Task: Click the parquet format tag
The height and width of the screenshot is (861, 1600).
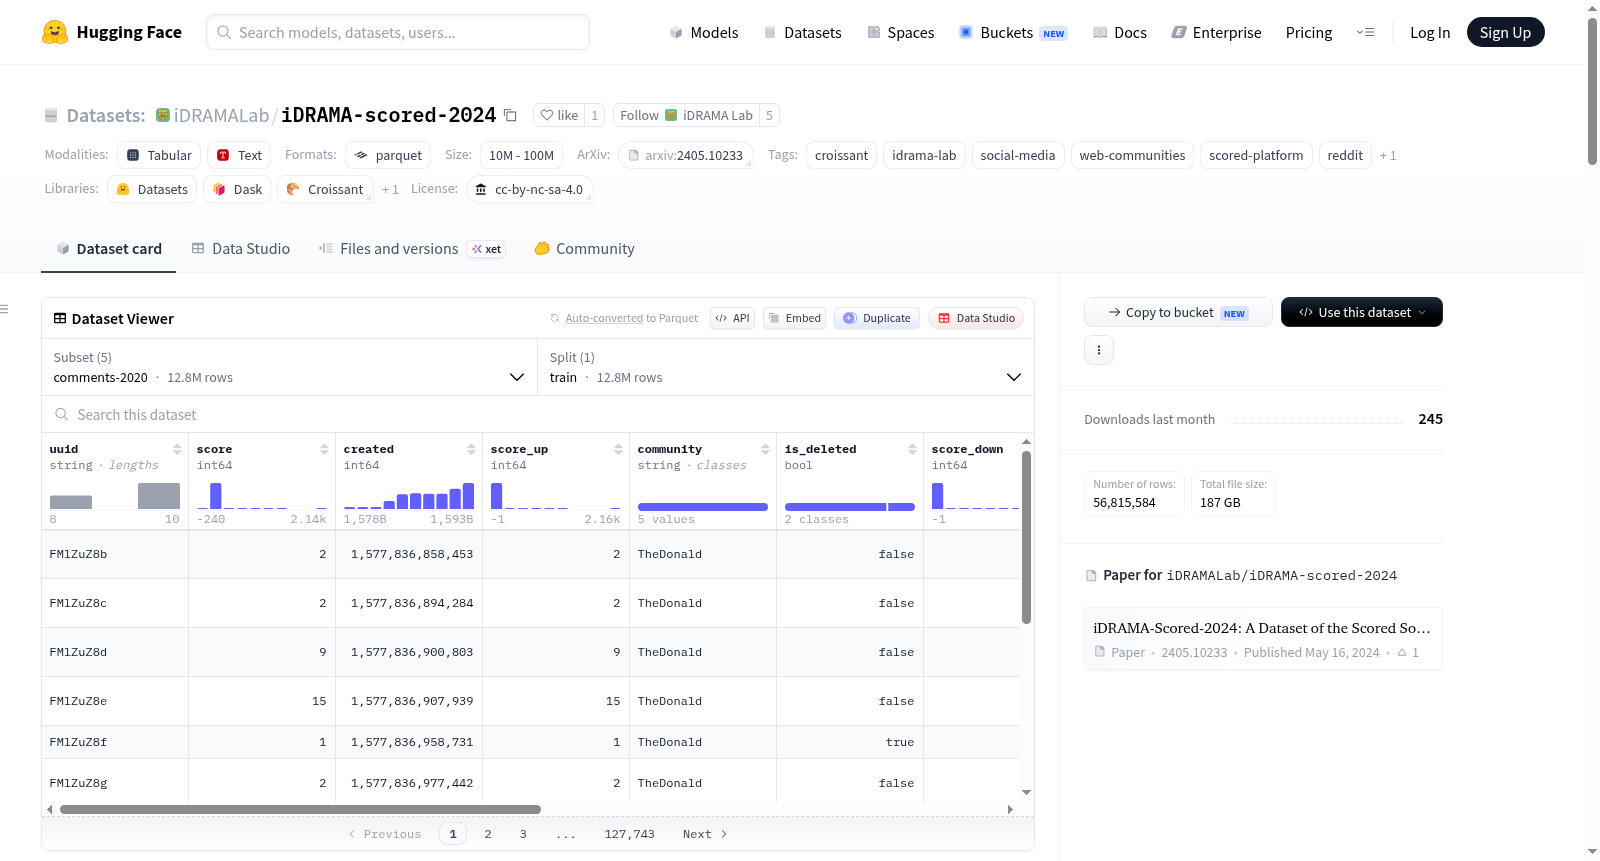Action: (x=388, y=156)
